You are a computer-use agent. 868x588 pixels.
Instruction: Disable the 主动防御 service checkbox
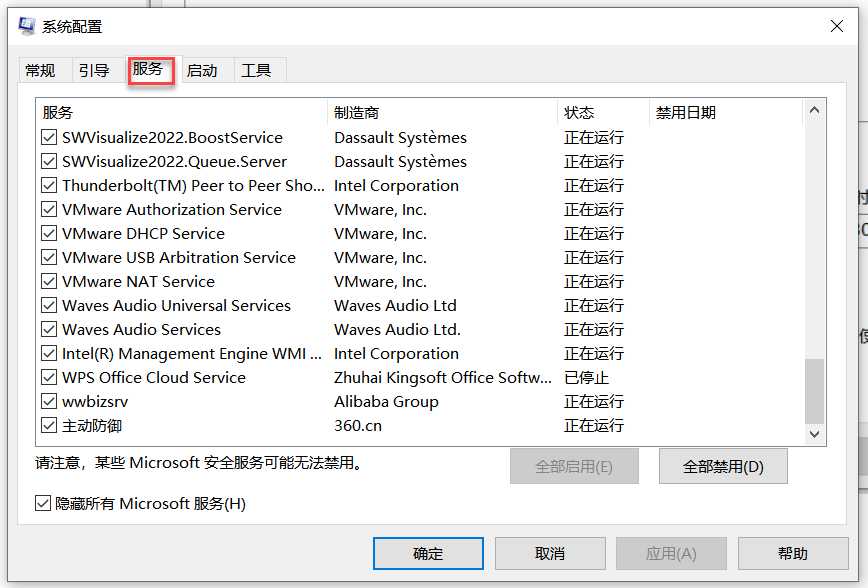(x=48, y=425)
